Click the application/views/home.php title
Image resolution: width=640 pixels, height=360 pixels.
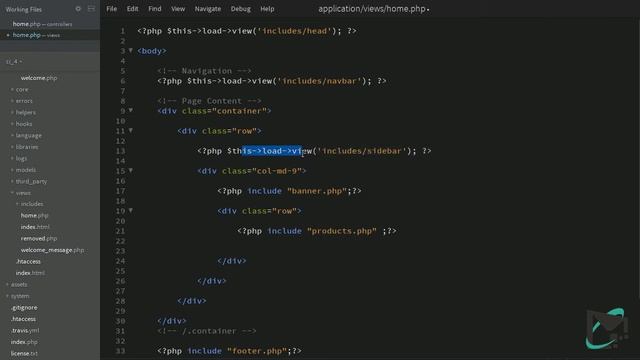coord(373,9)
